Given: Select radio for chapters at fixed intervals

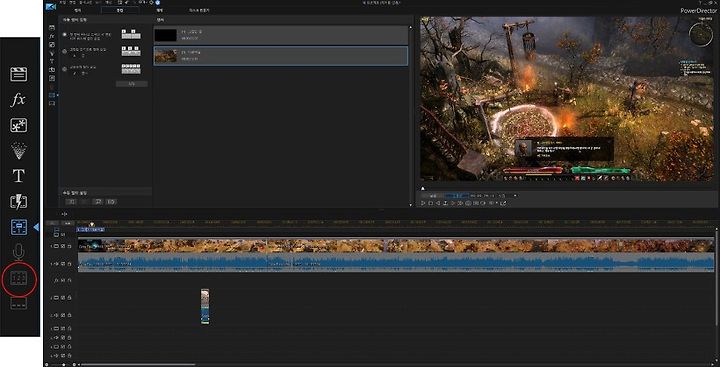Looking at the screenshot, I should click(64, 51).
